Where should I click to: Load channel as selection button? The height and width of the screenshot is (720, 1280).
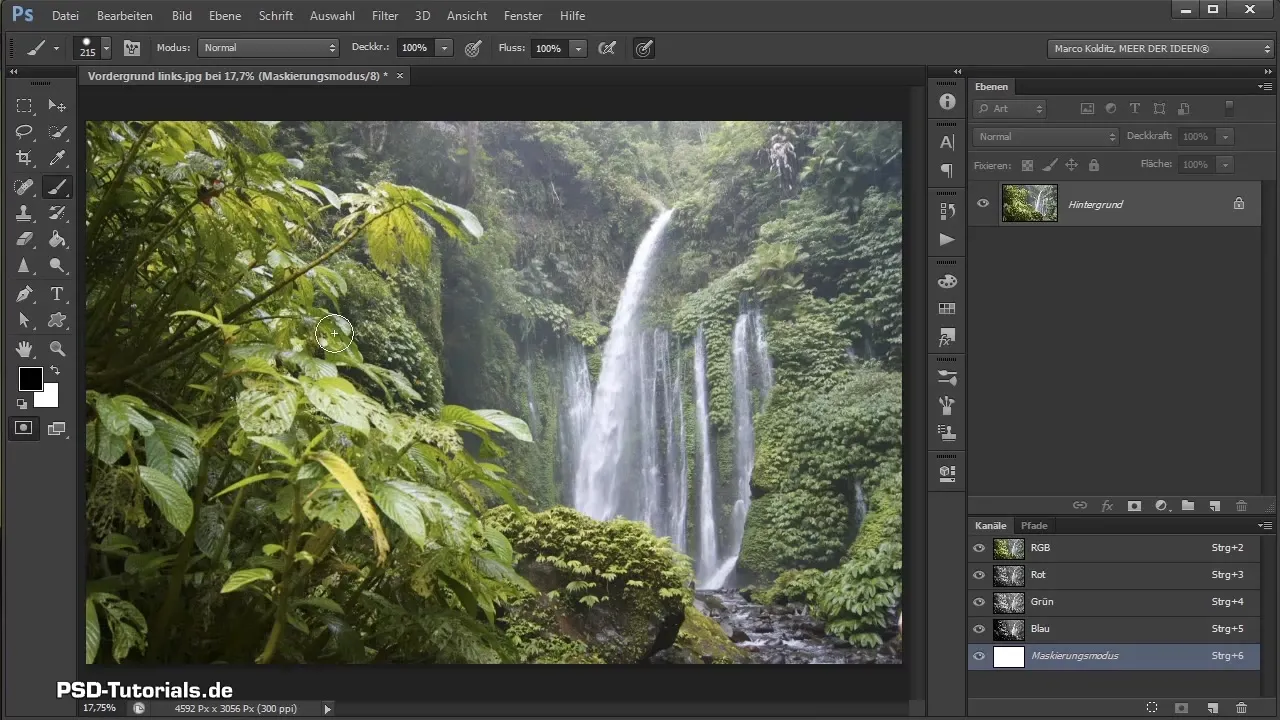[1151, 707]
